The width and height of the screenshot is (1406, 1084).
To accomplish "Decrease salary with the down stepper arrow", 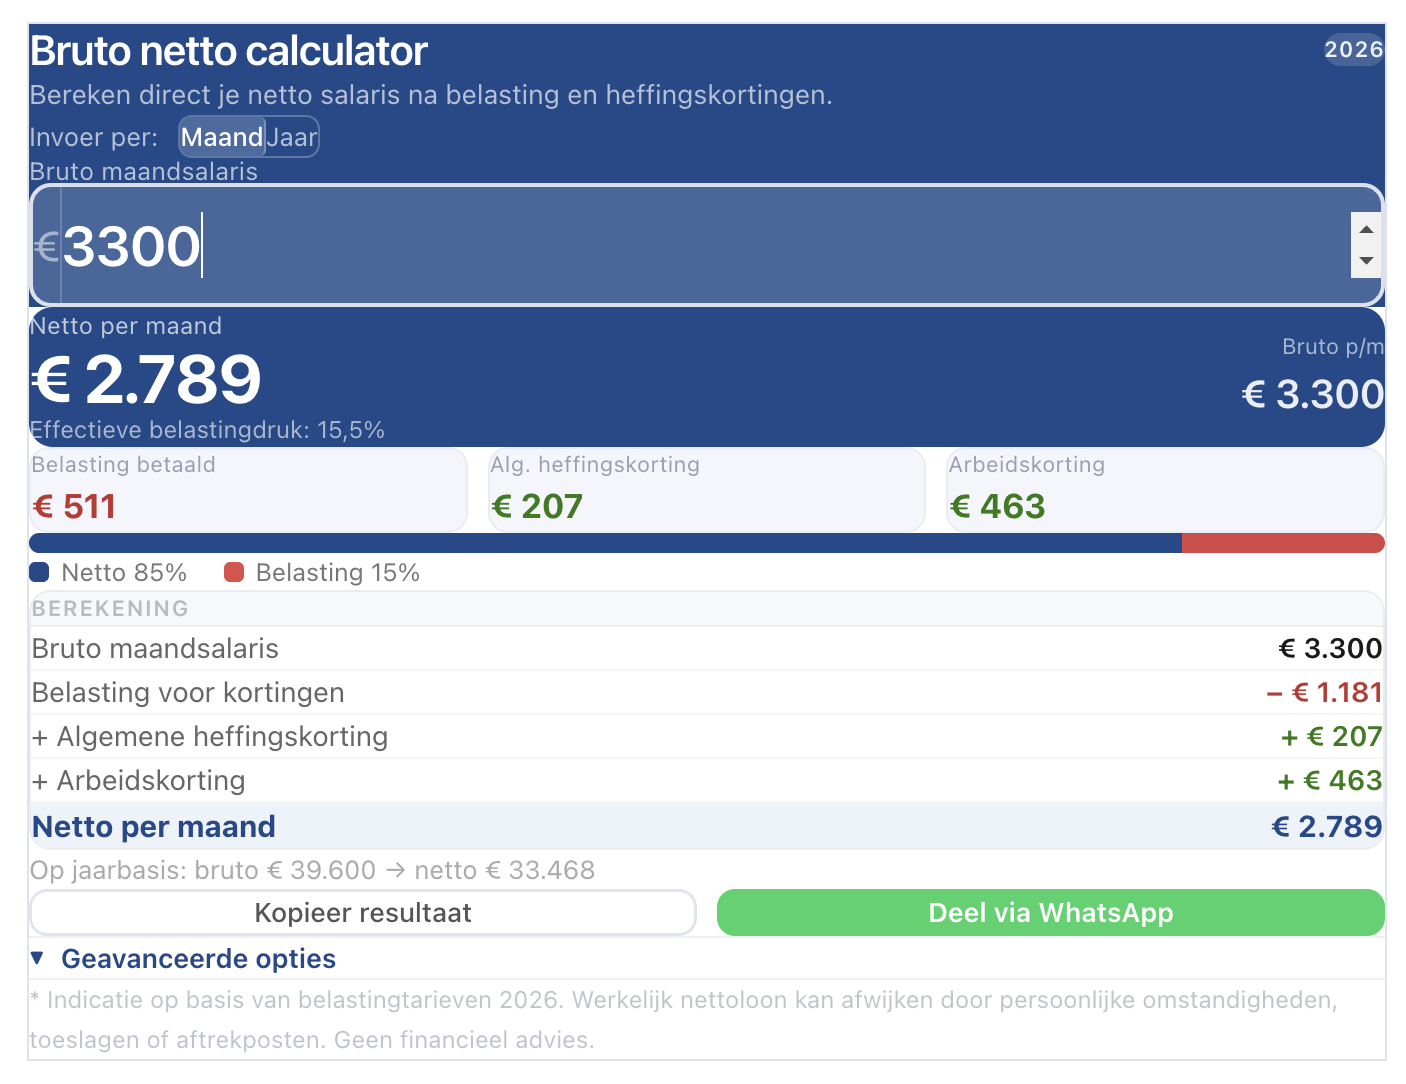I will 1366,261.
